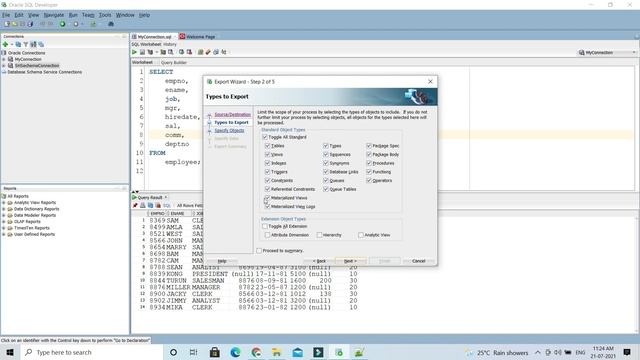Uncheck the Materialized View Logs checkbox

pos(267,207)
